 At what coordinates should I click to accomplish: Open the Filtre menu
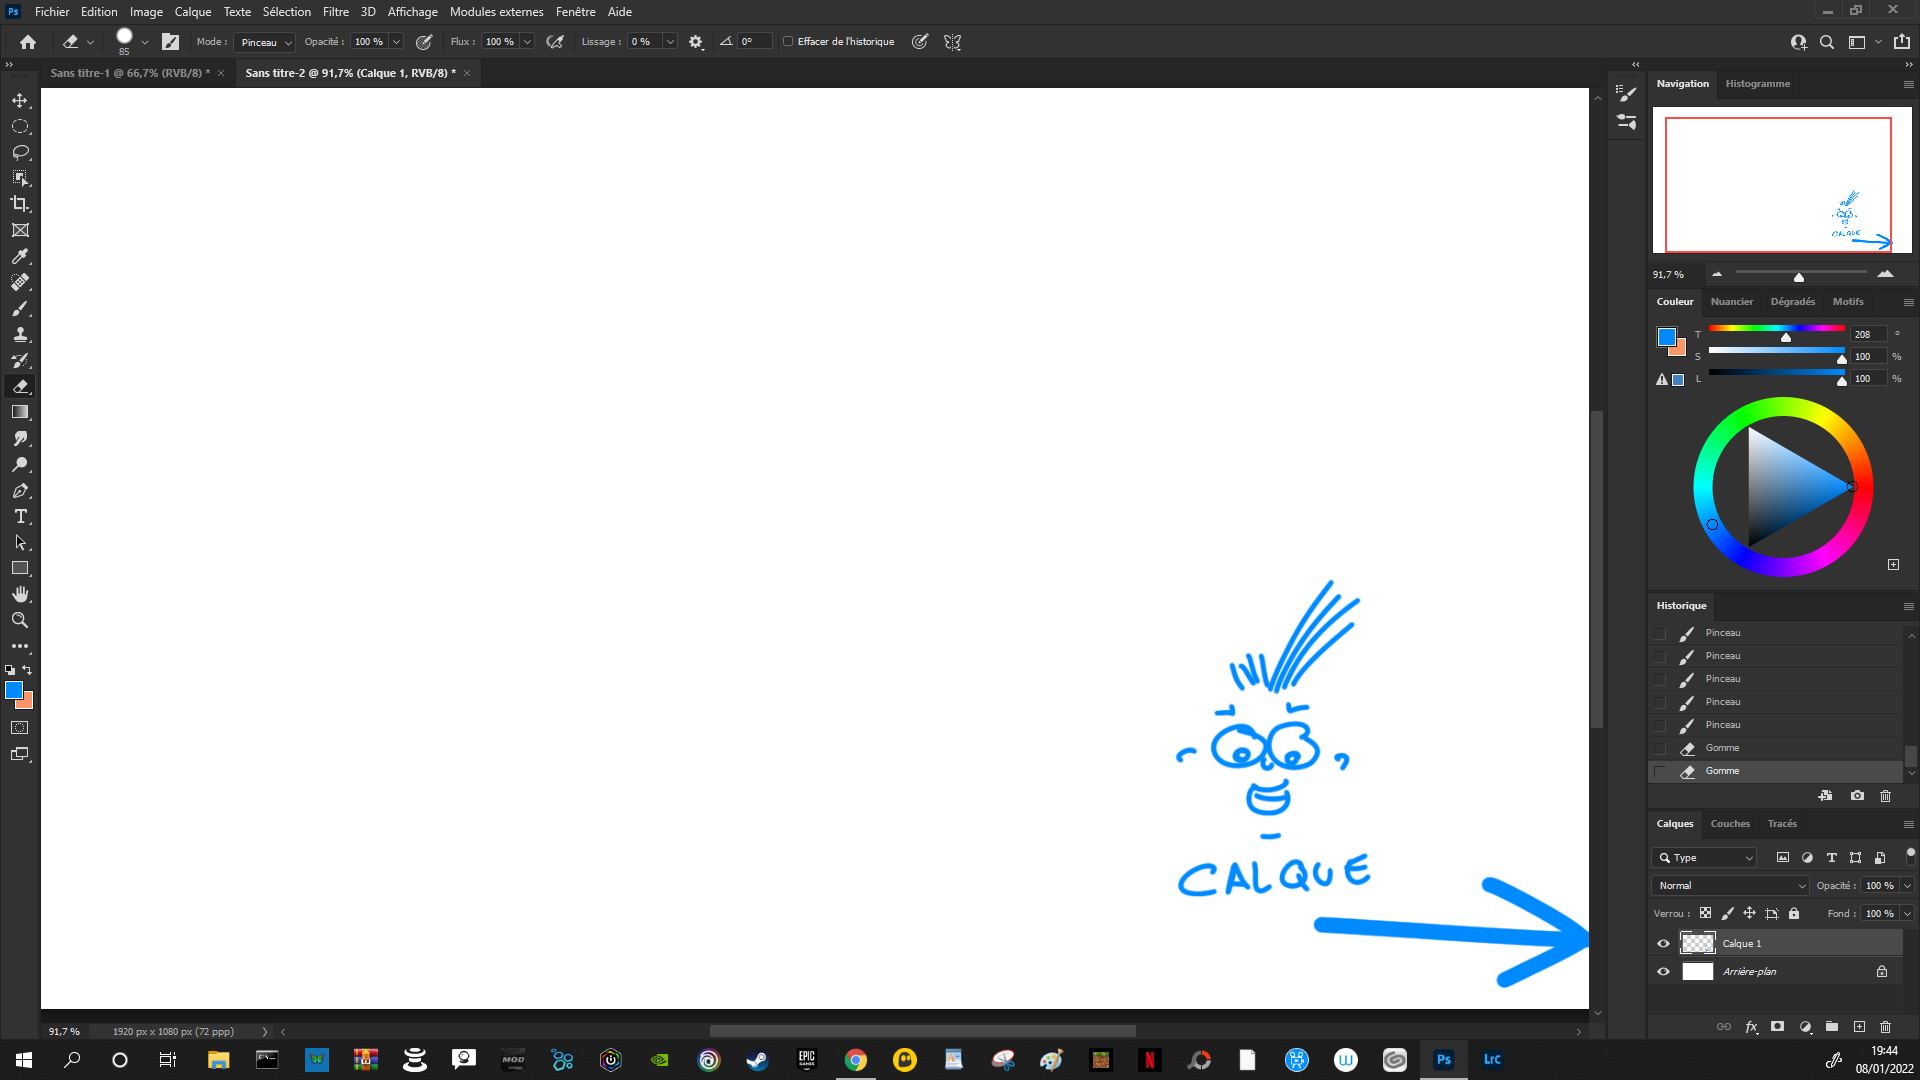coord(335,11)
